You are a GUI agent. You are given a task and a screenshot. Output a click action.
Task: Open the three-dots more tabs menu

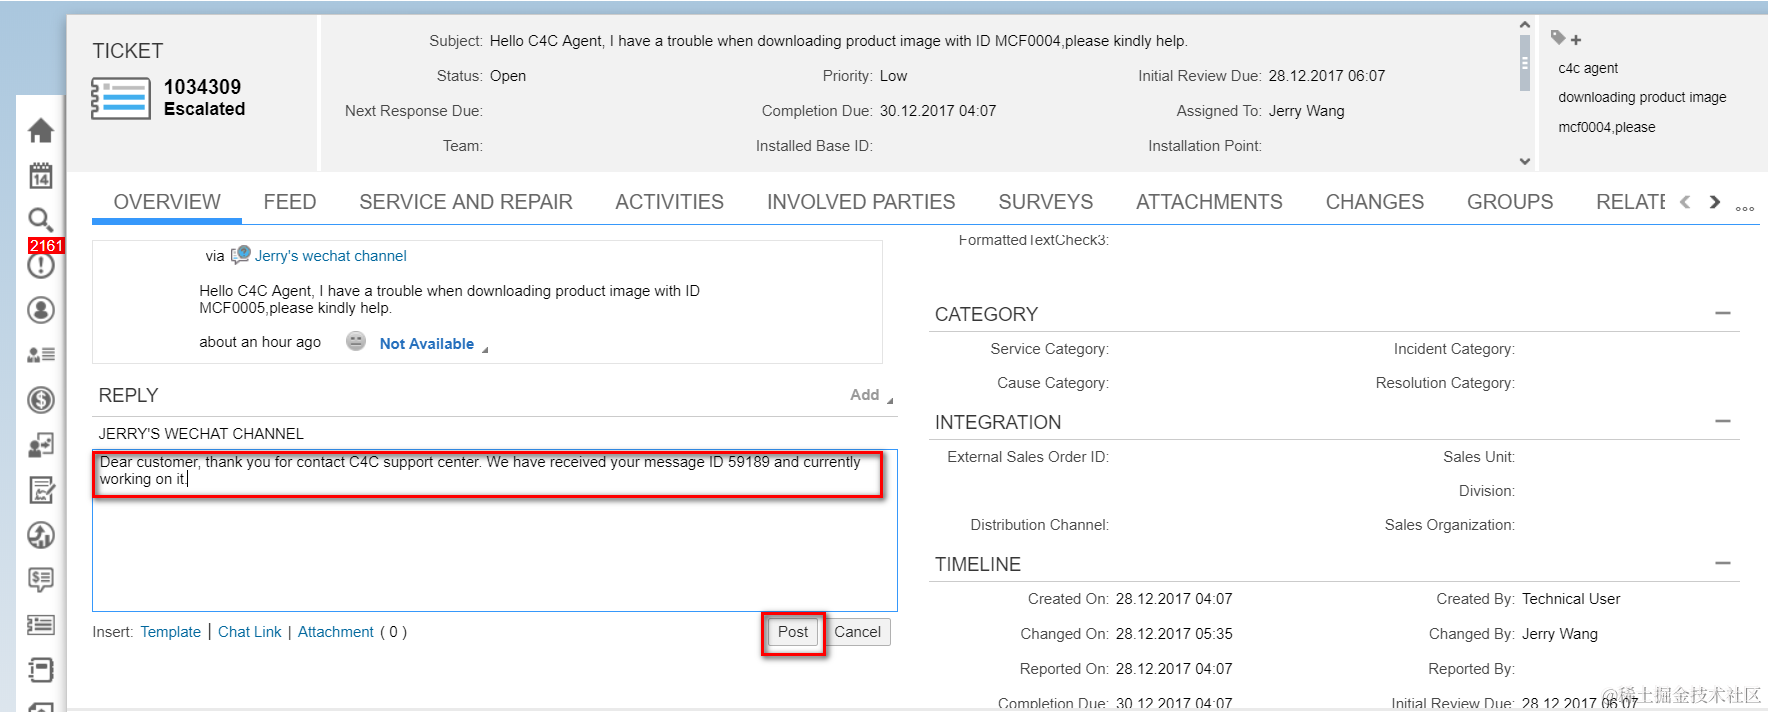point(1745,209)
